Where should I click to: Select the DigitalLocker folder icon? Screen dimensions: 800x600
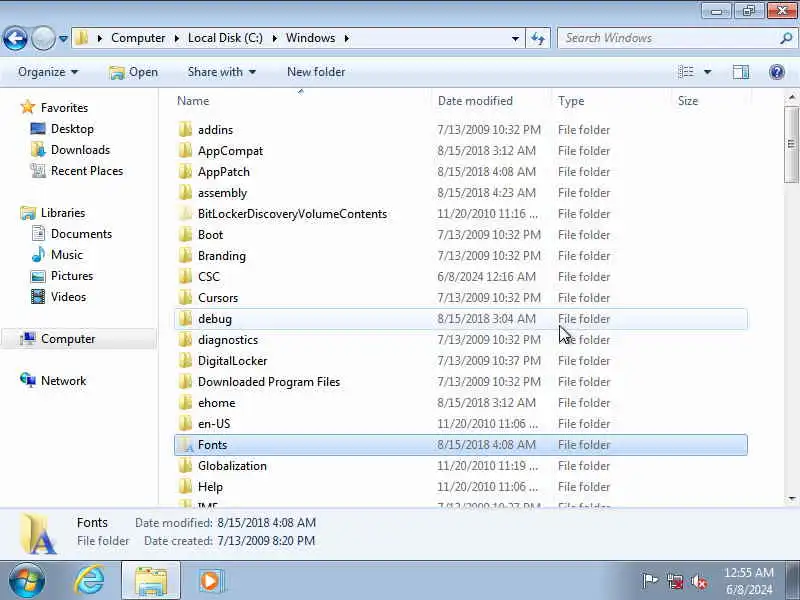point(185,361)
